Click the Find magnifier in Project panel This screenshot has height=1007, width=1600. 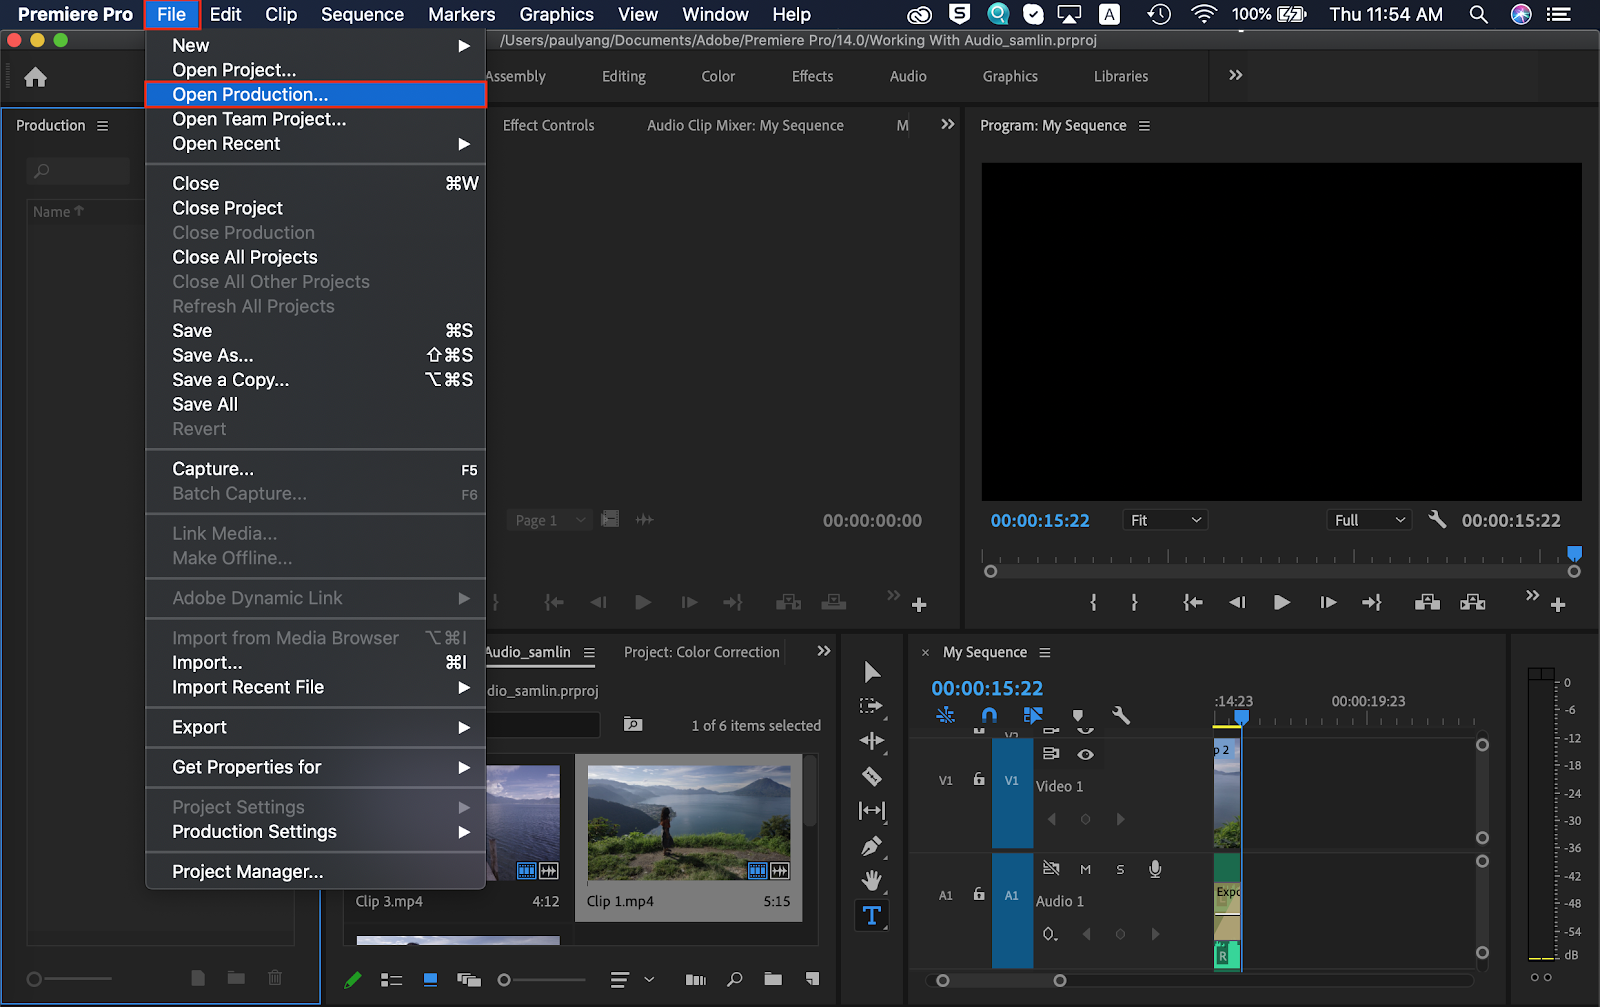point(735,979)
